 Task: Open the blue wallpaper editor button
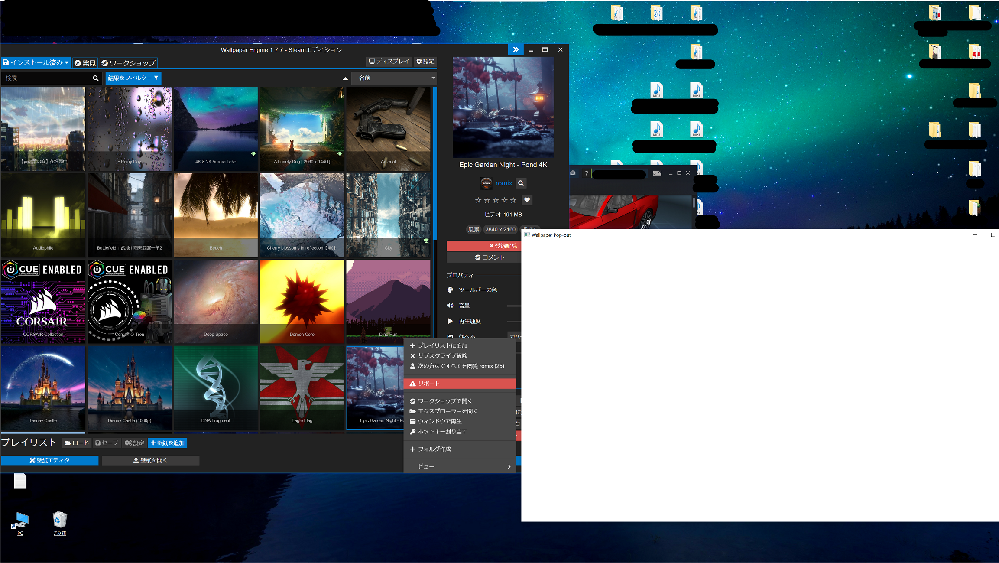click(x=49, y=460)
